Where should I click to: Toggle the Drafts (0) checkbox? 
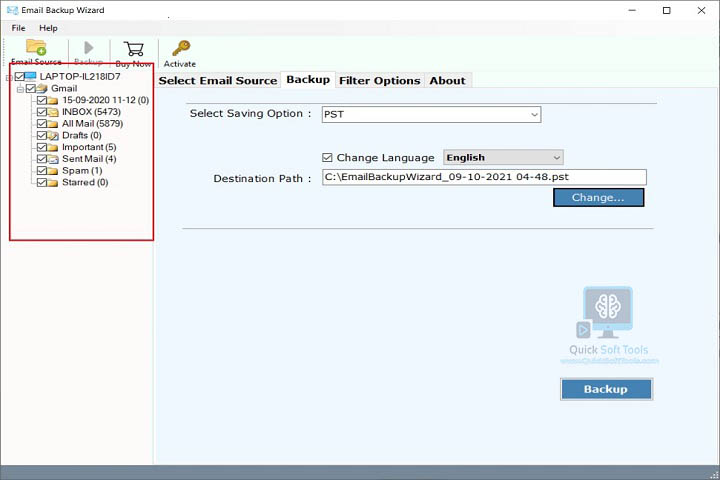pyautogui.click(x=42, y=136)
